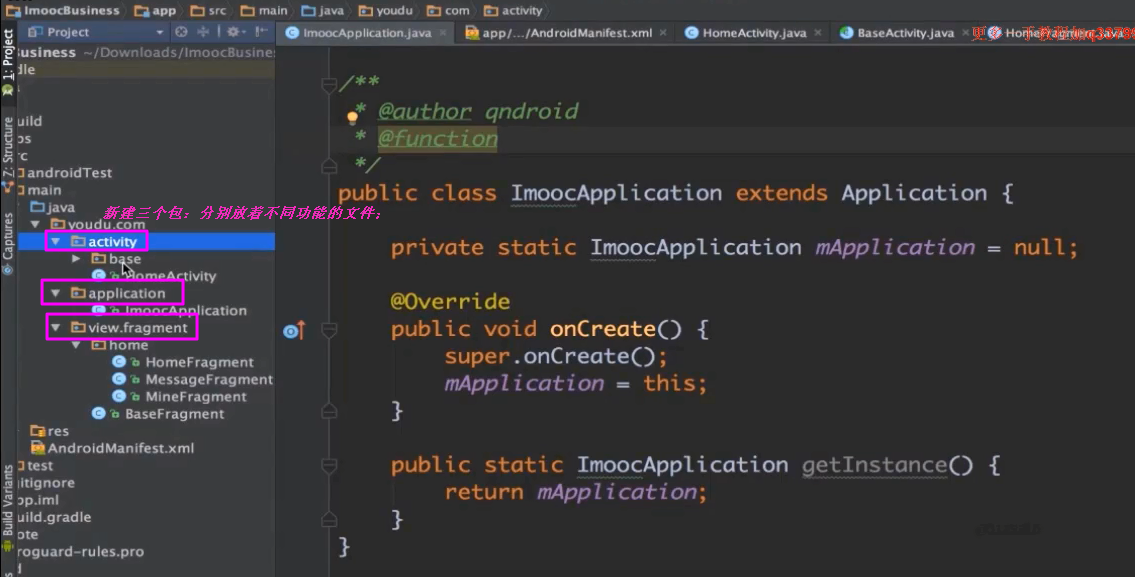Click app in the breadcrumb bar

tap(156, 10)
